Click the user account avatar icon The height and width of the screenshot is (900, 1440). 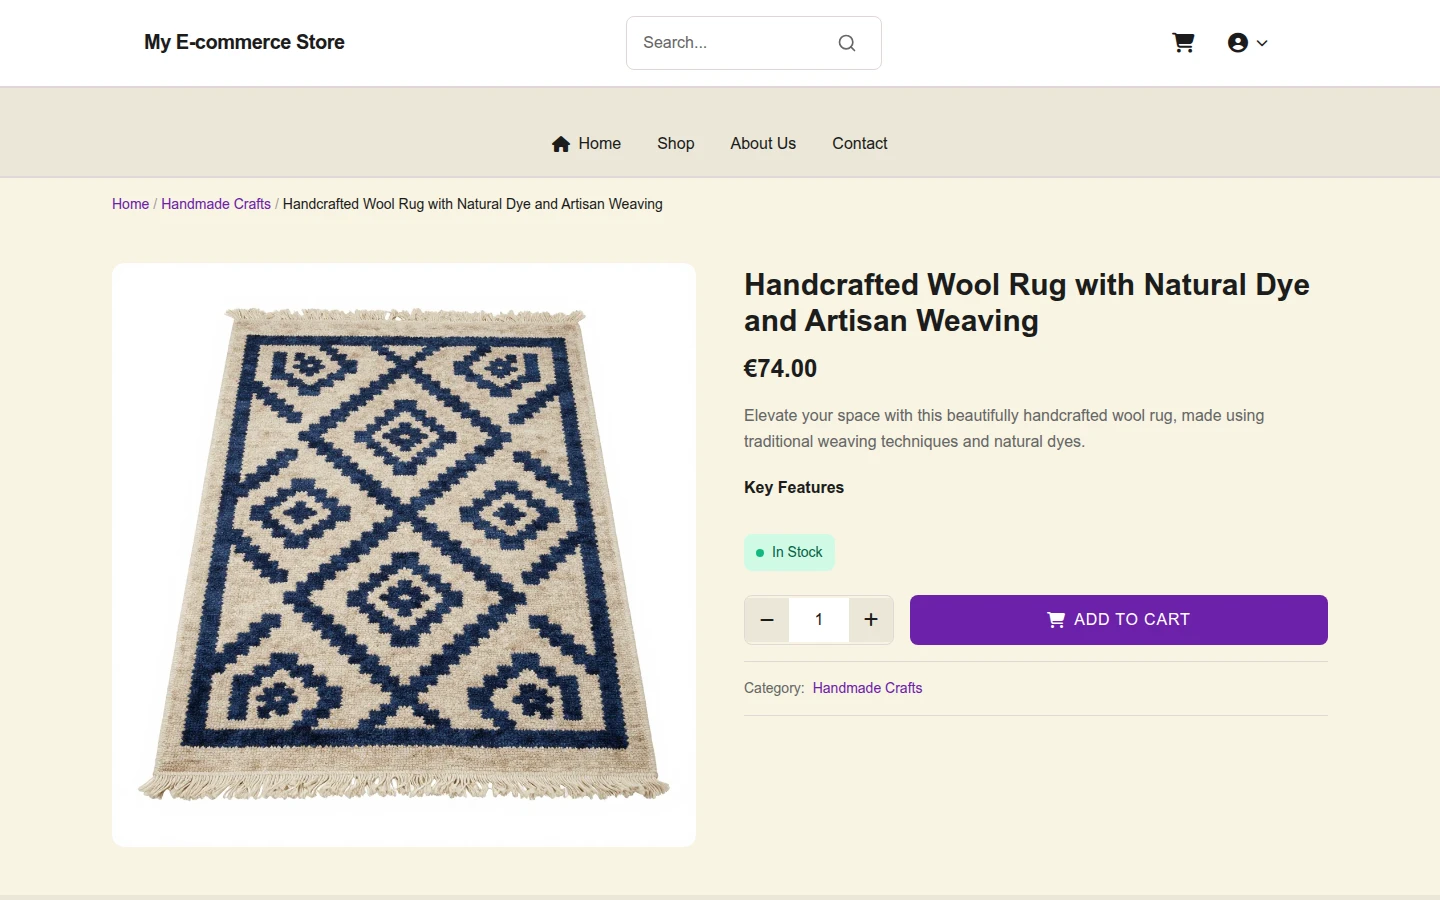pos(1238,43)
